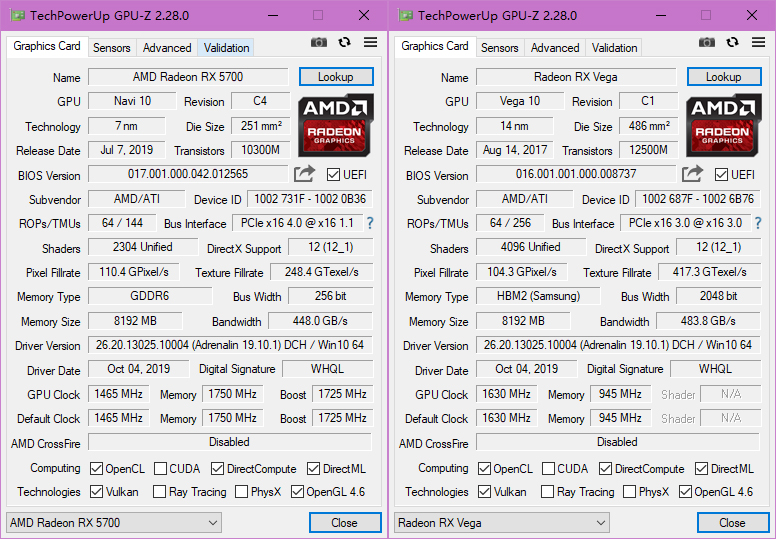Click BIOS export share icon in RX 5700 window

304,174
